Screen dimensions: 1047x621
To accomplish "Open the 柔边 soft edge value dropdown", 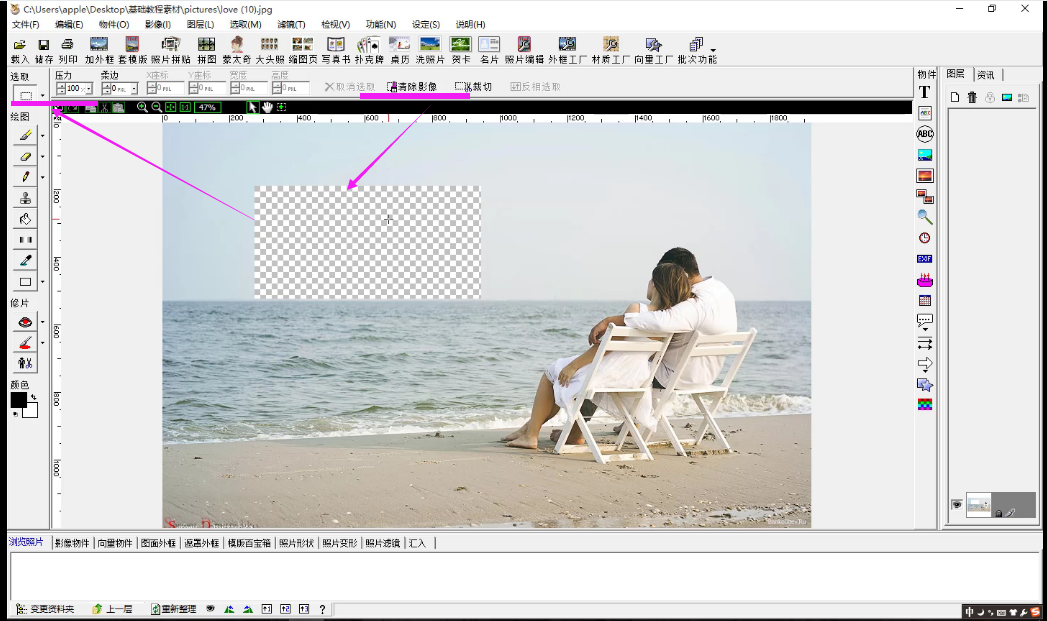I will (134, 88).
